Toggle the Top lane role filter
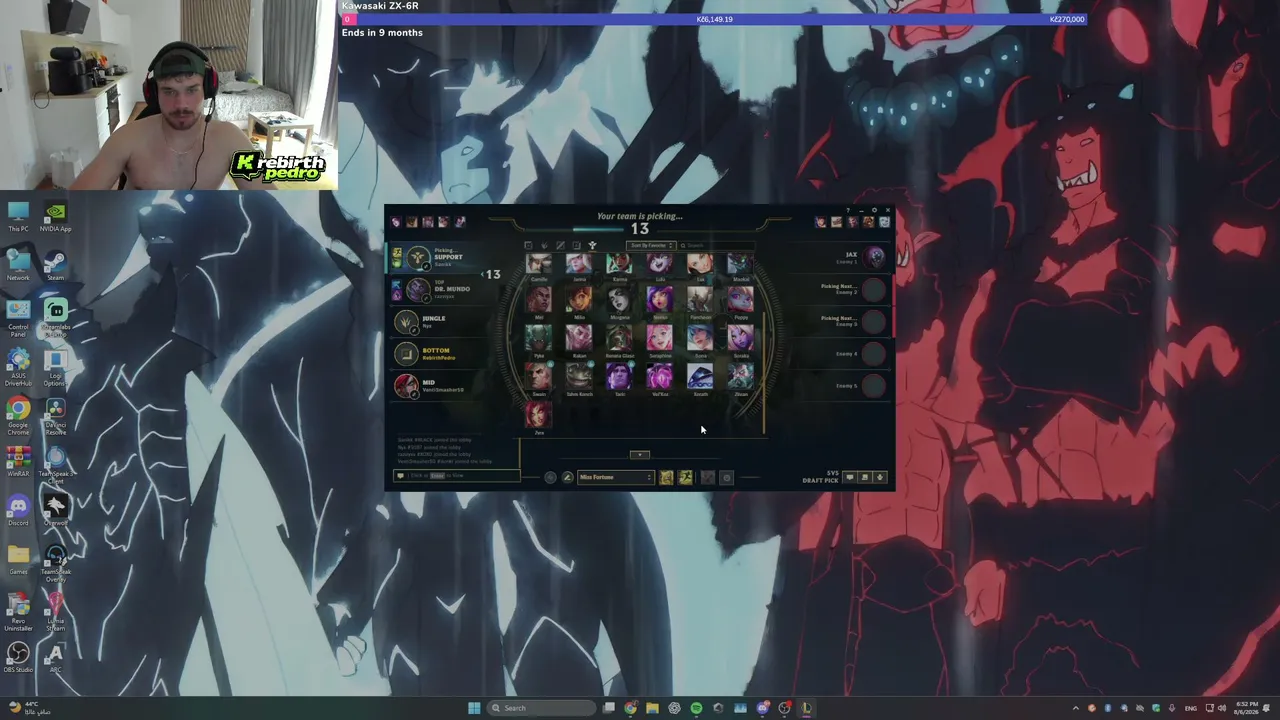The image size is (1280, 720). click(x=528, y=245)
